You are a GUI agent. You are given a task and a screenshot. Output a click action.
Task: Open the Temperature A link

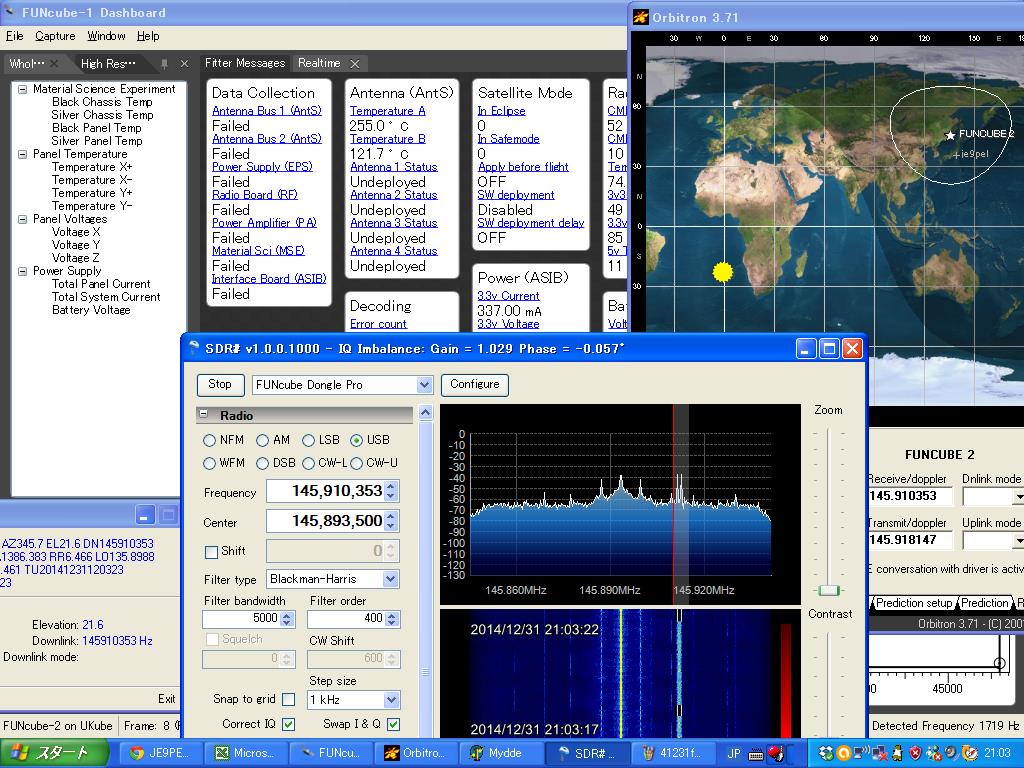pyautogui.click(x=387, y=111)
